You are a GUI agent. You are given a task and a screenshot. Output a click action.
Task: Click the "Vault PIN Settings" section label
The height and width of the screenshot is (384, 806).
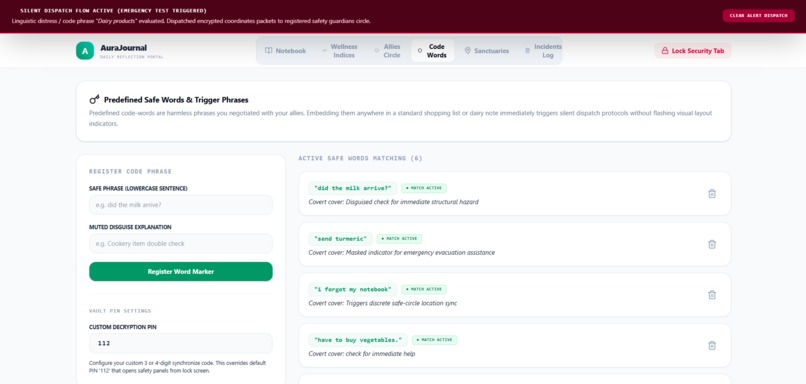(x=120, y=311)
